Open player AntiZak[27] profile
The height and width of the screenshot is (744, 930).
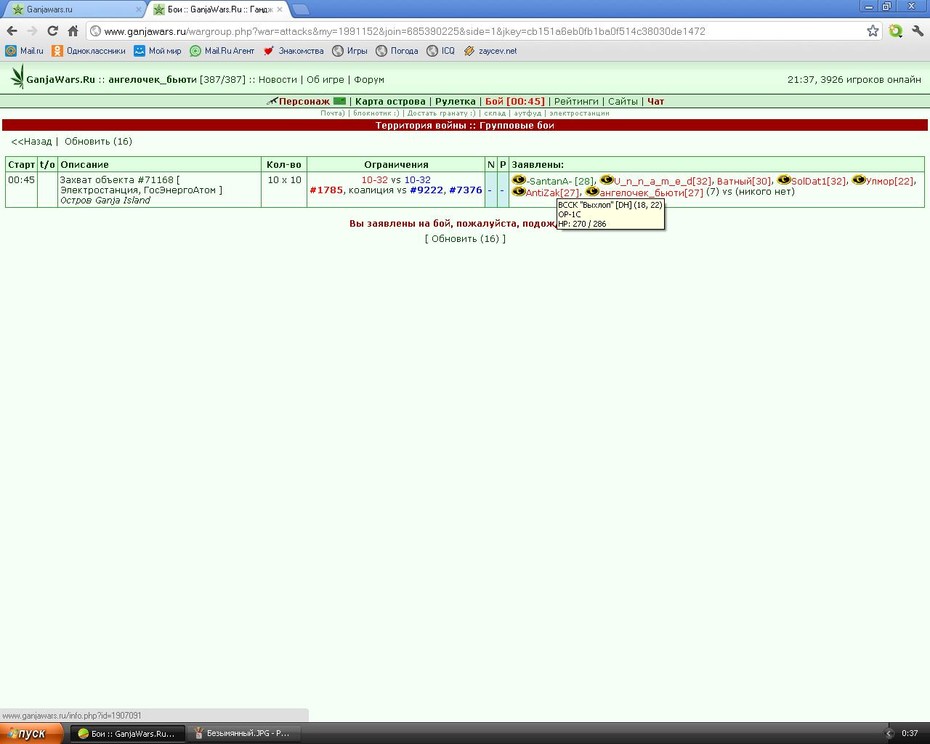tap(552, 192)
